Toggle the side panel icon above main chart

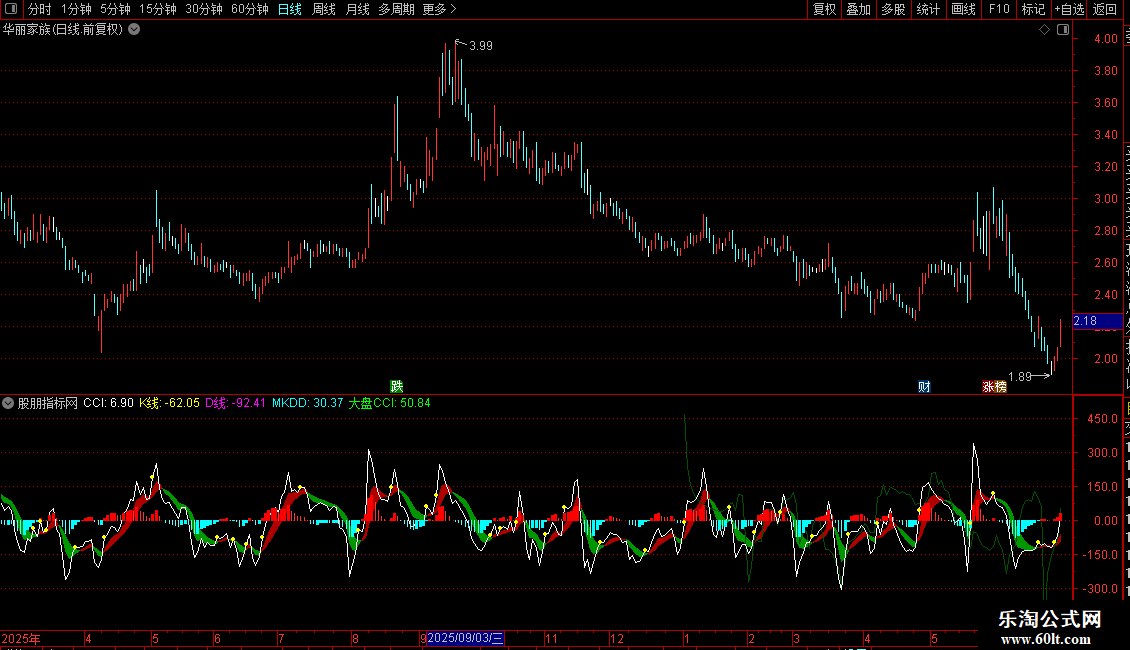click(x=1063, y=30)
